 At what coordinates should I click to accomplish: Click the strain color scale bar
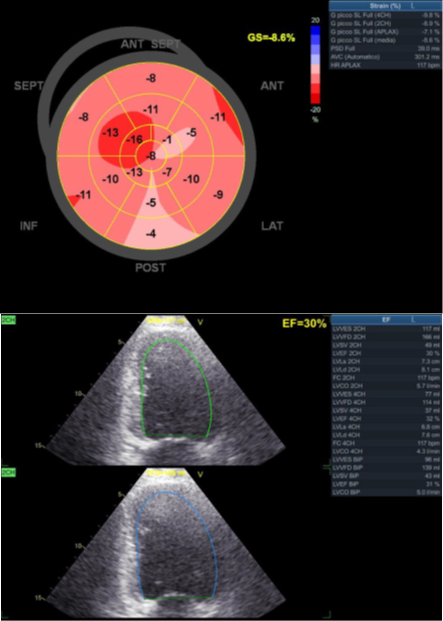point(315,65)
